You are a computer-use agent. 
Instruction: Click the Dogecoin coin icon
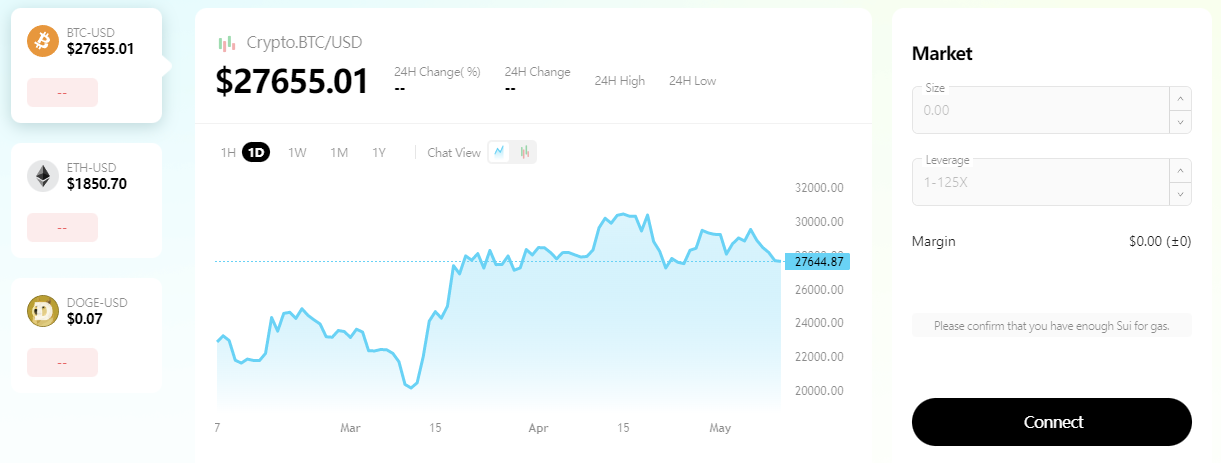tap(43, 311)
